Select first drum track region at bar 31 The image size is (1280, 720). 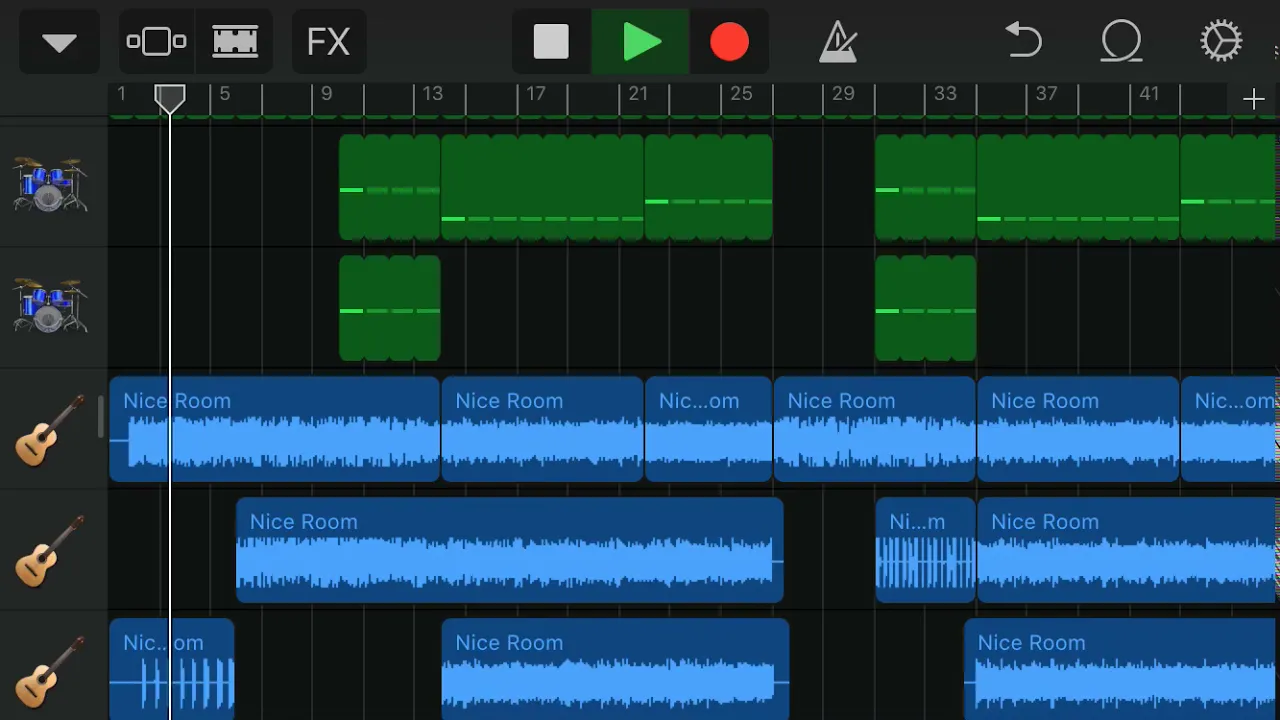coord(925,188)
